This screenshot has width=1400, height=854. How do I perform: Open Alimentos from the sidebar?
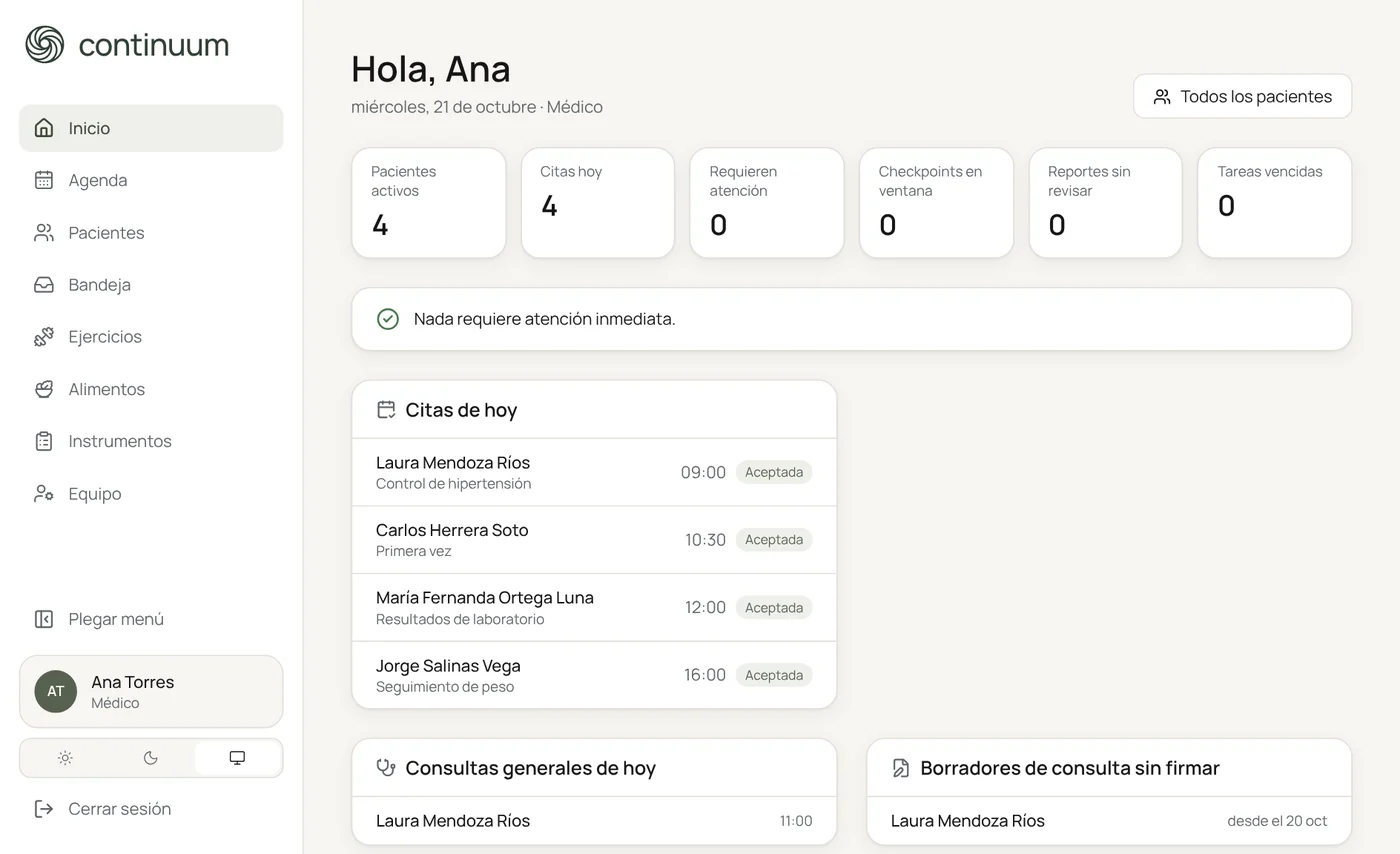click(x=151, y=389)
